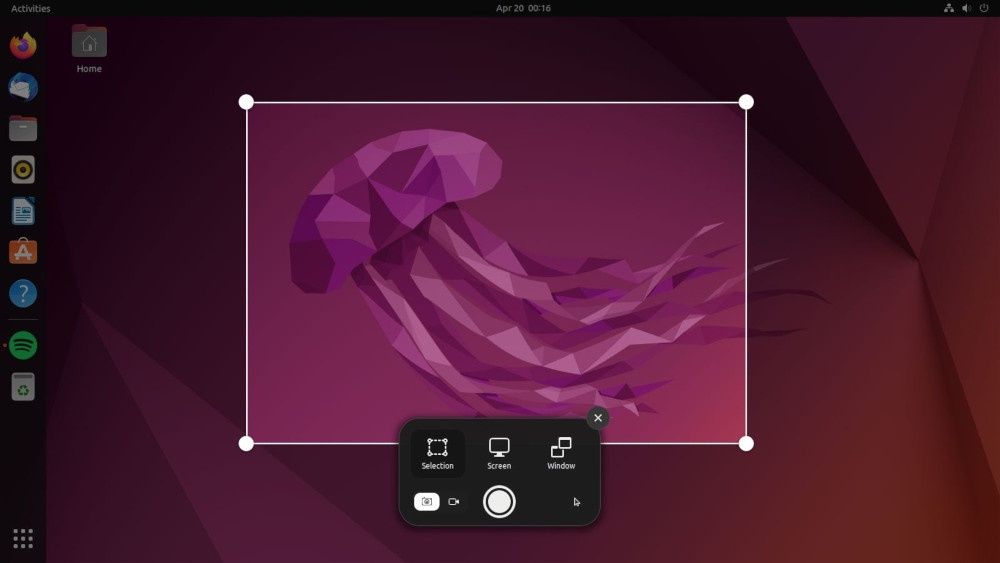
Task: Launch LibreOffice Writer from dock
Action: tap(23, 211)
